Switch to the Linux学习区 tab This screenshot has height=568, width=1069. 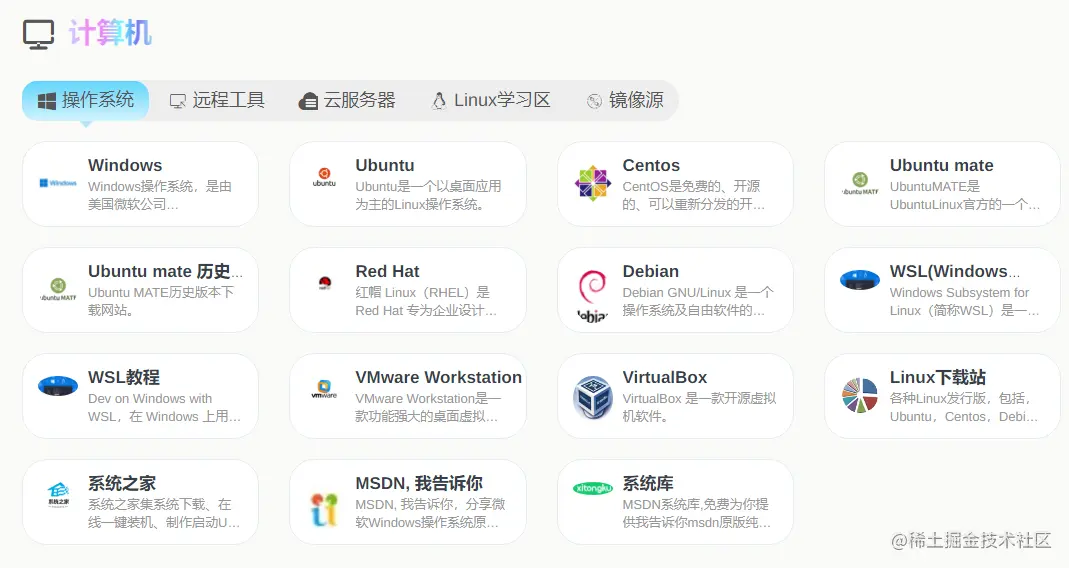tap(492, 100)
